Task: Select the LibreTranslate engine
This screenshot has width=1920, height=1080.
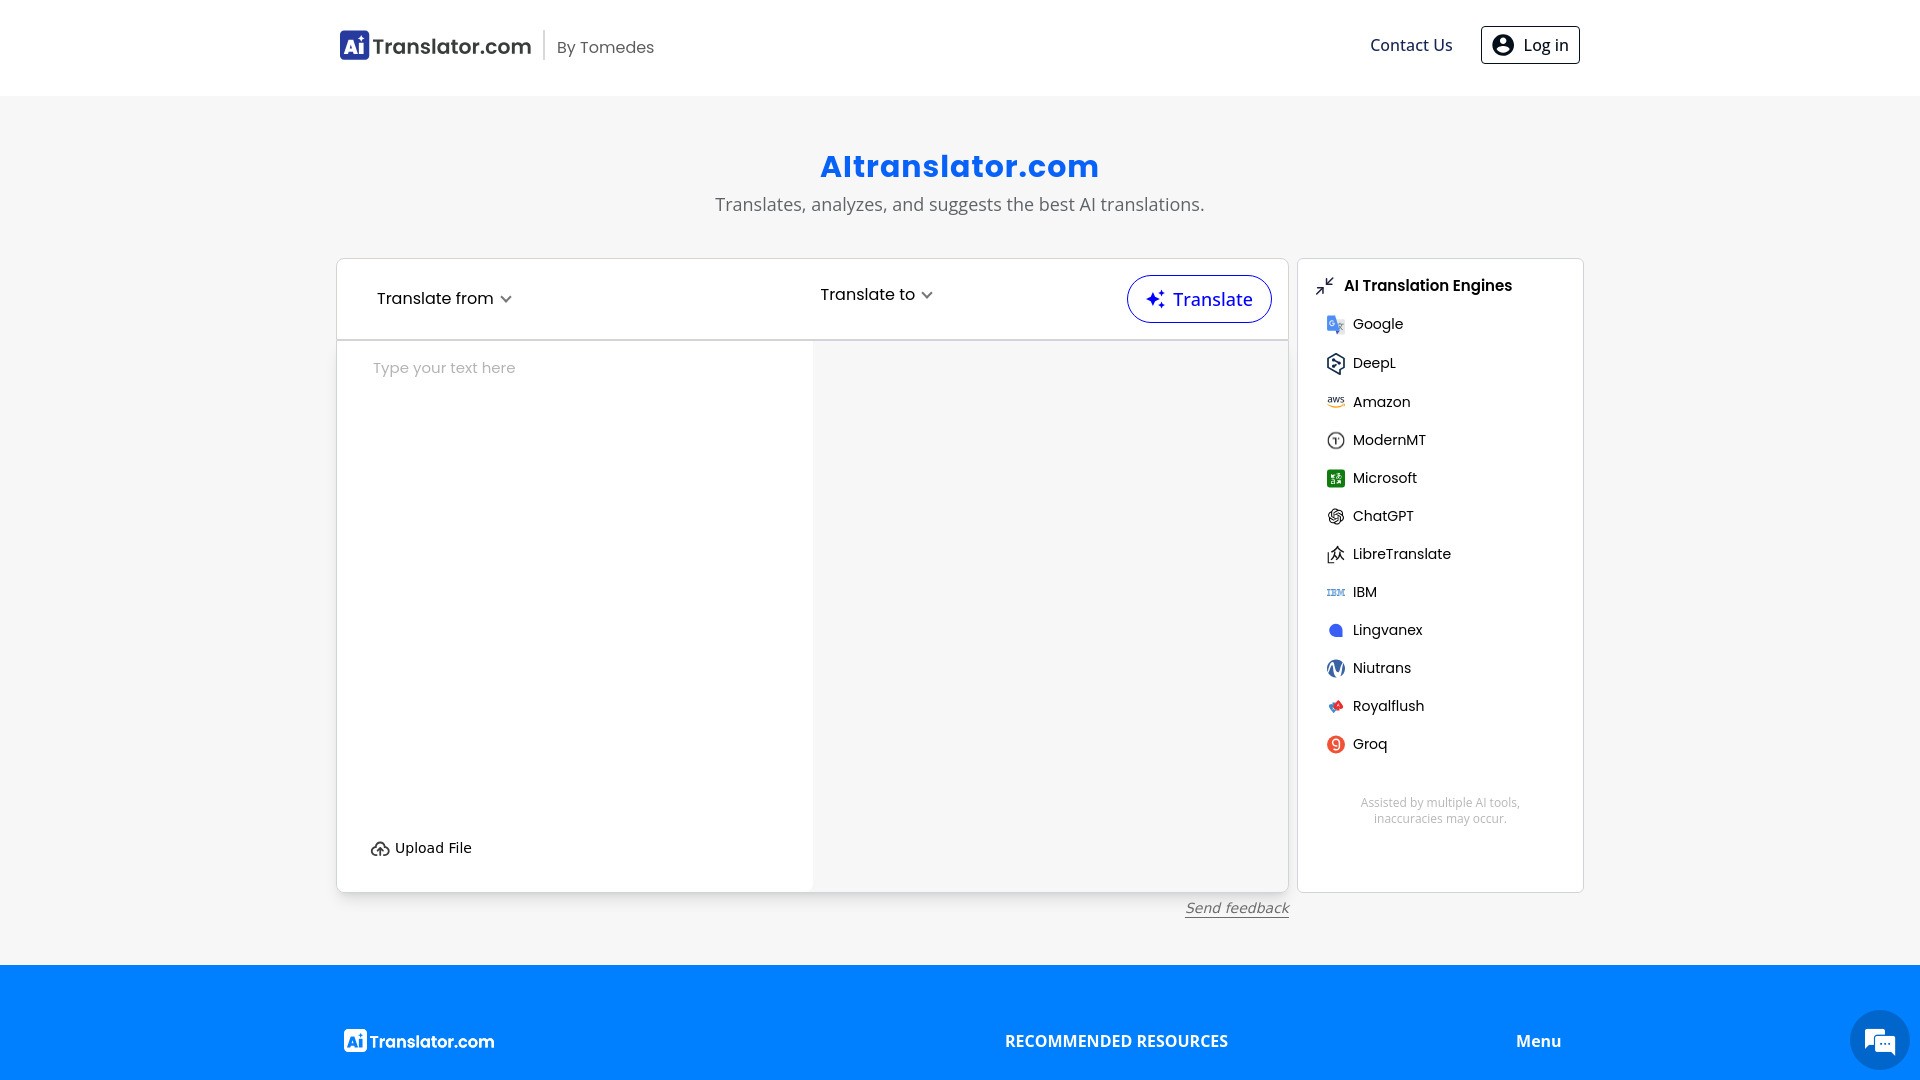Action: [x=1401, y=554]
